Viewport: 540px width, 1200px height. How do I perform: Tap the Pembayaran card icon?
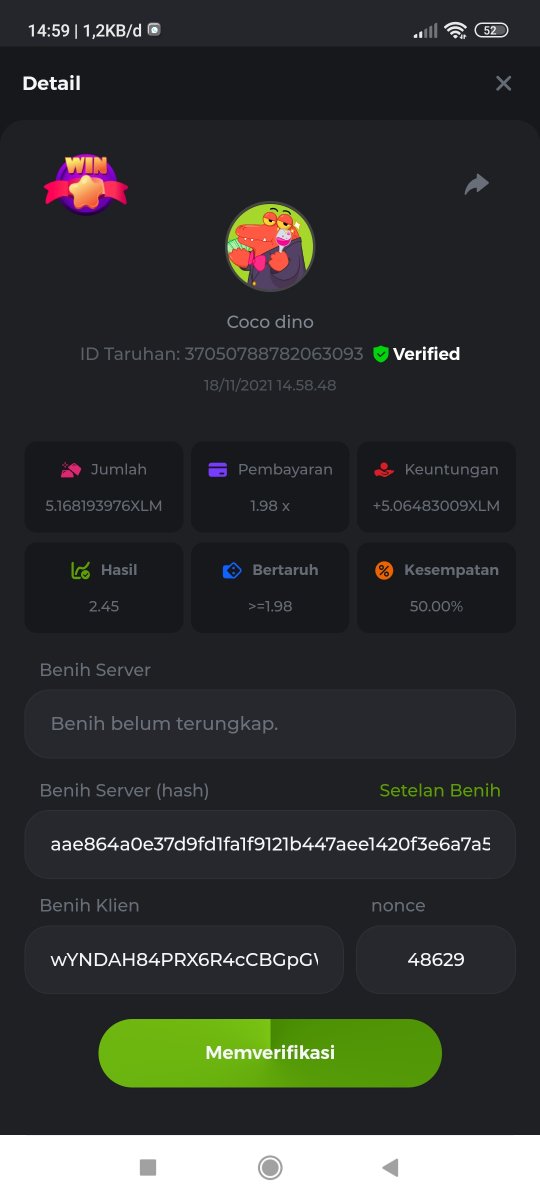click(x=217, y=469)
